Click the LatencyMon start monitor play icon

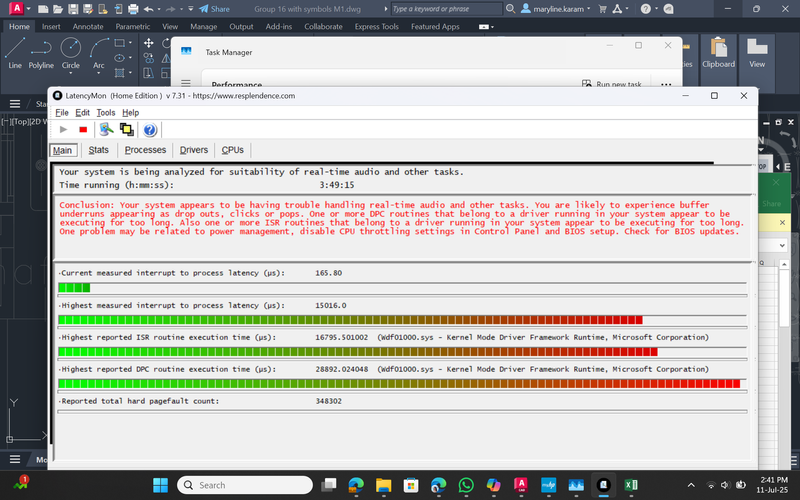(x=63, y=130)
